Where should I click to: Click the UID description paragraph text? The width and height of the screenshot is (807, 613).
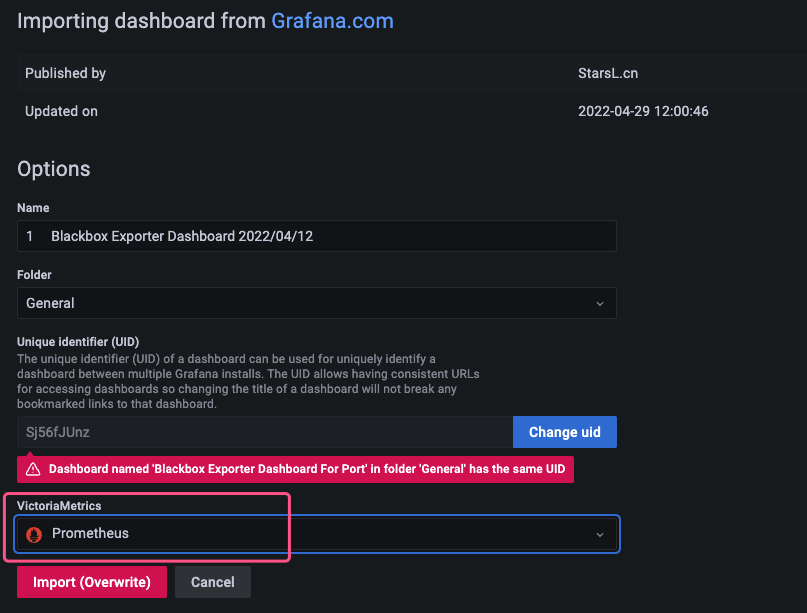coord(248,381)
